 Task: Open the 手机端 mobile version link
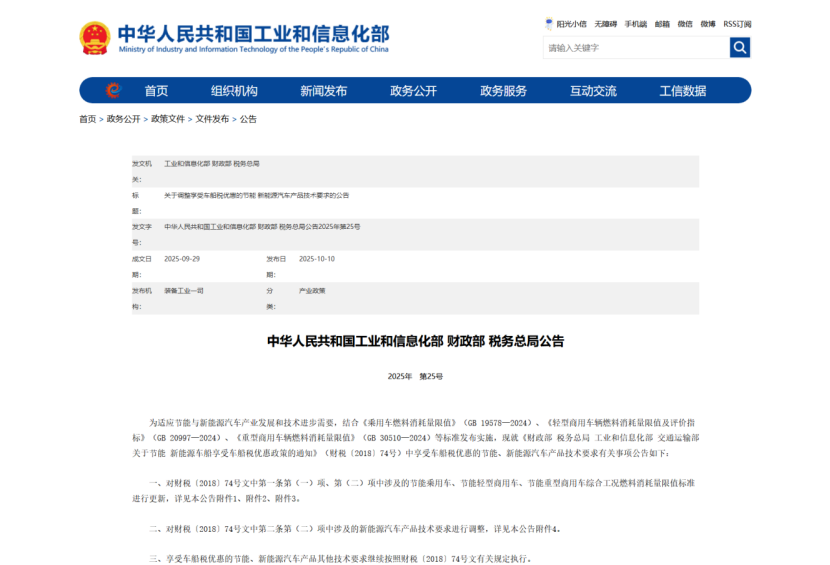635,23
